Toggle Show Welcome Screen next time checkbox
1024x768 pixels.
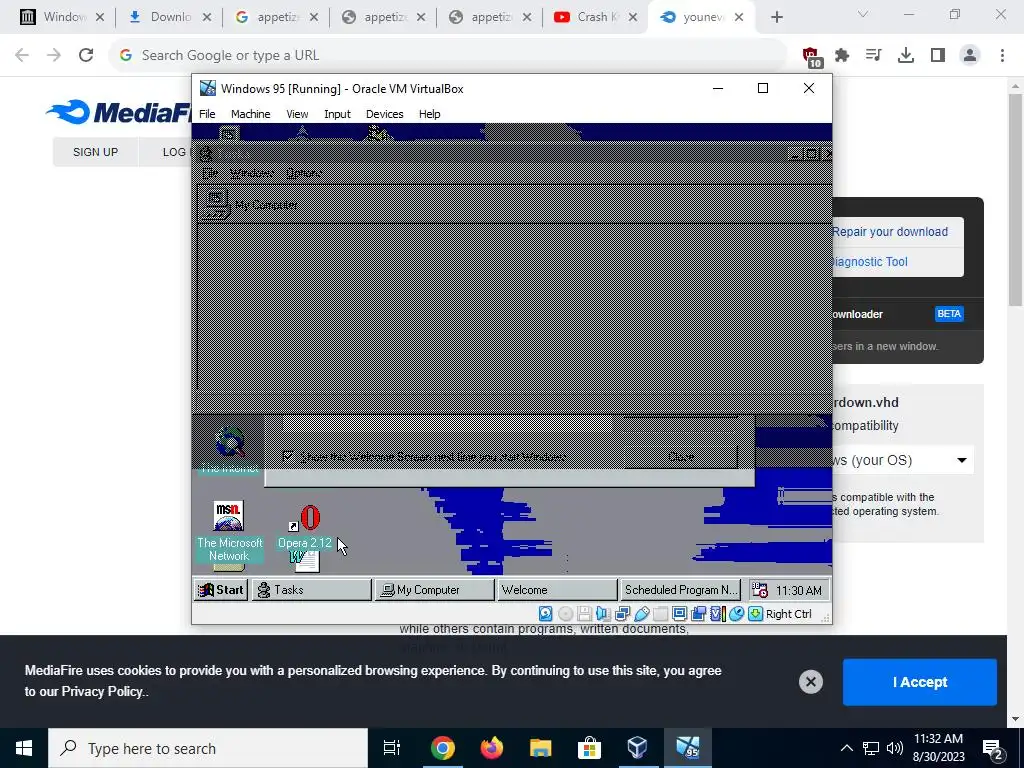pos(287,456)
